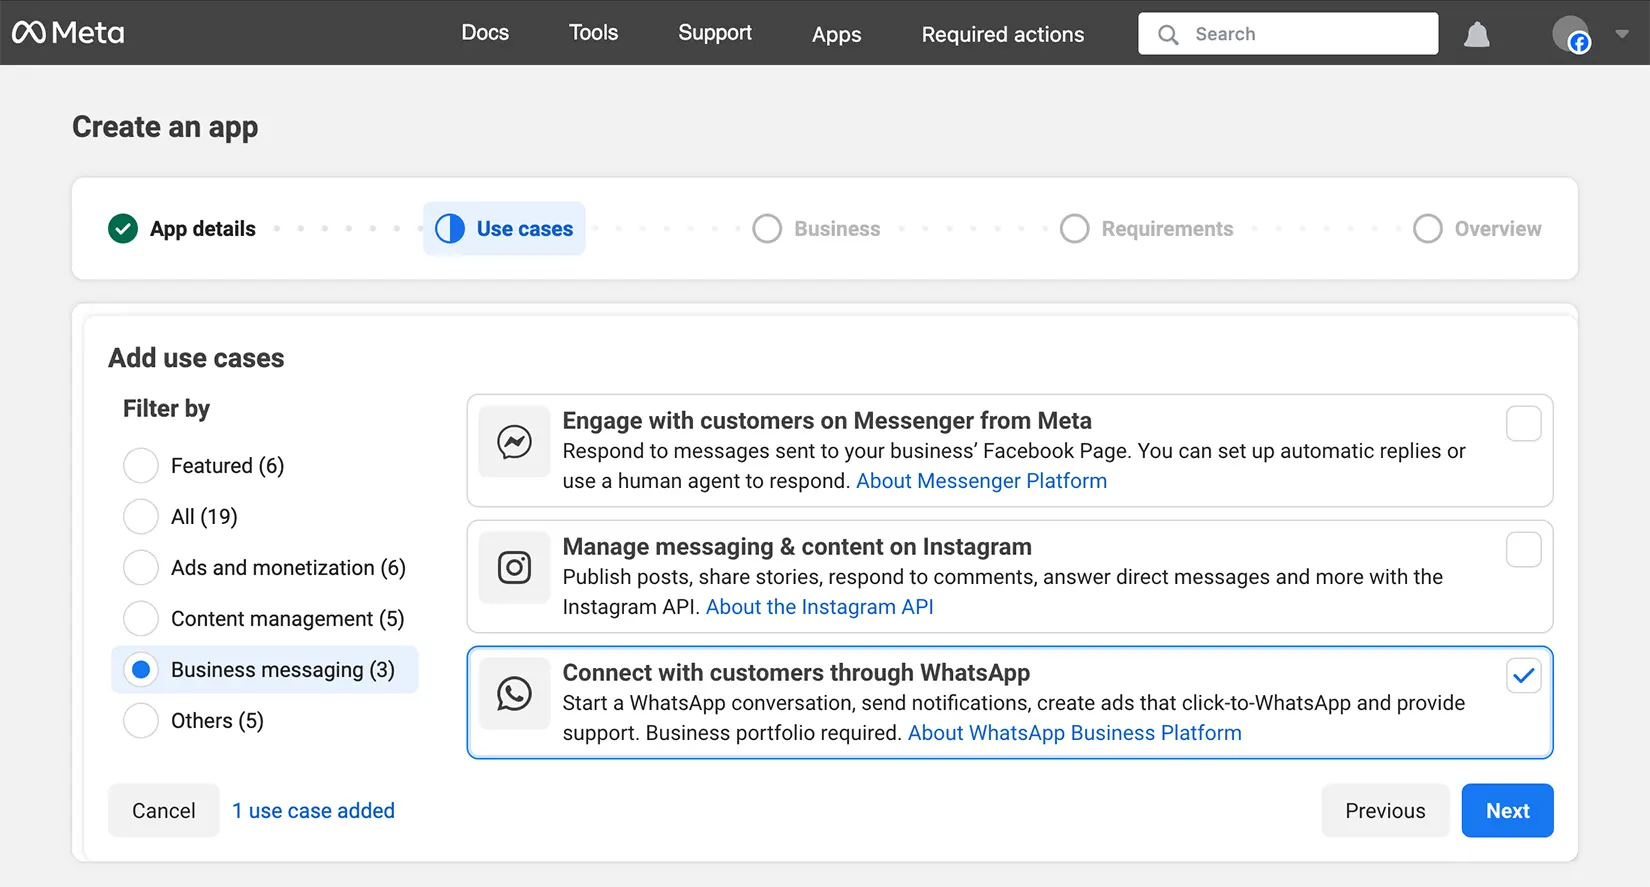Click the Meta logo
The height and width of the screenshot is (887, 1650).
click(x=68, y=33)
